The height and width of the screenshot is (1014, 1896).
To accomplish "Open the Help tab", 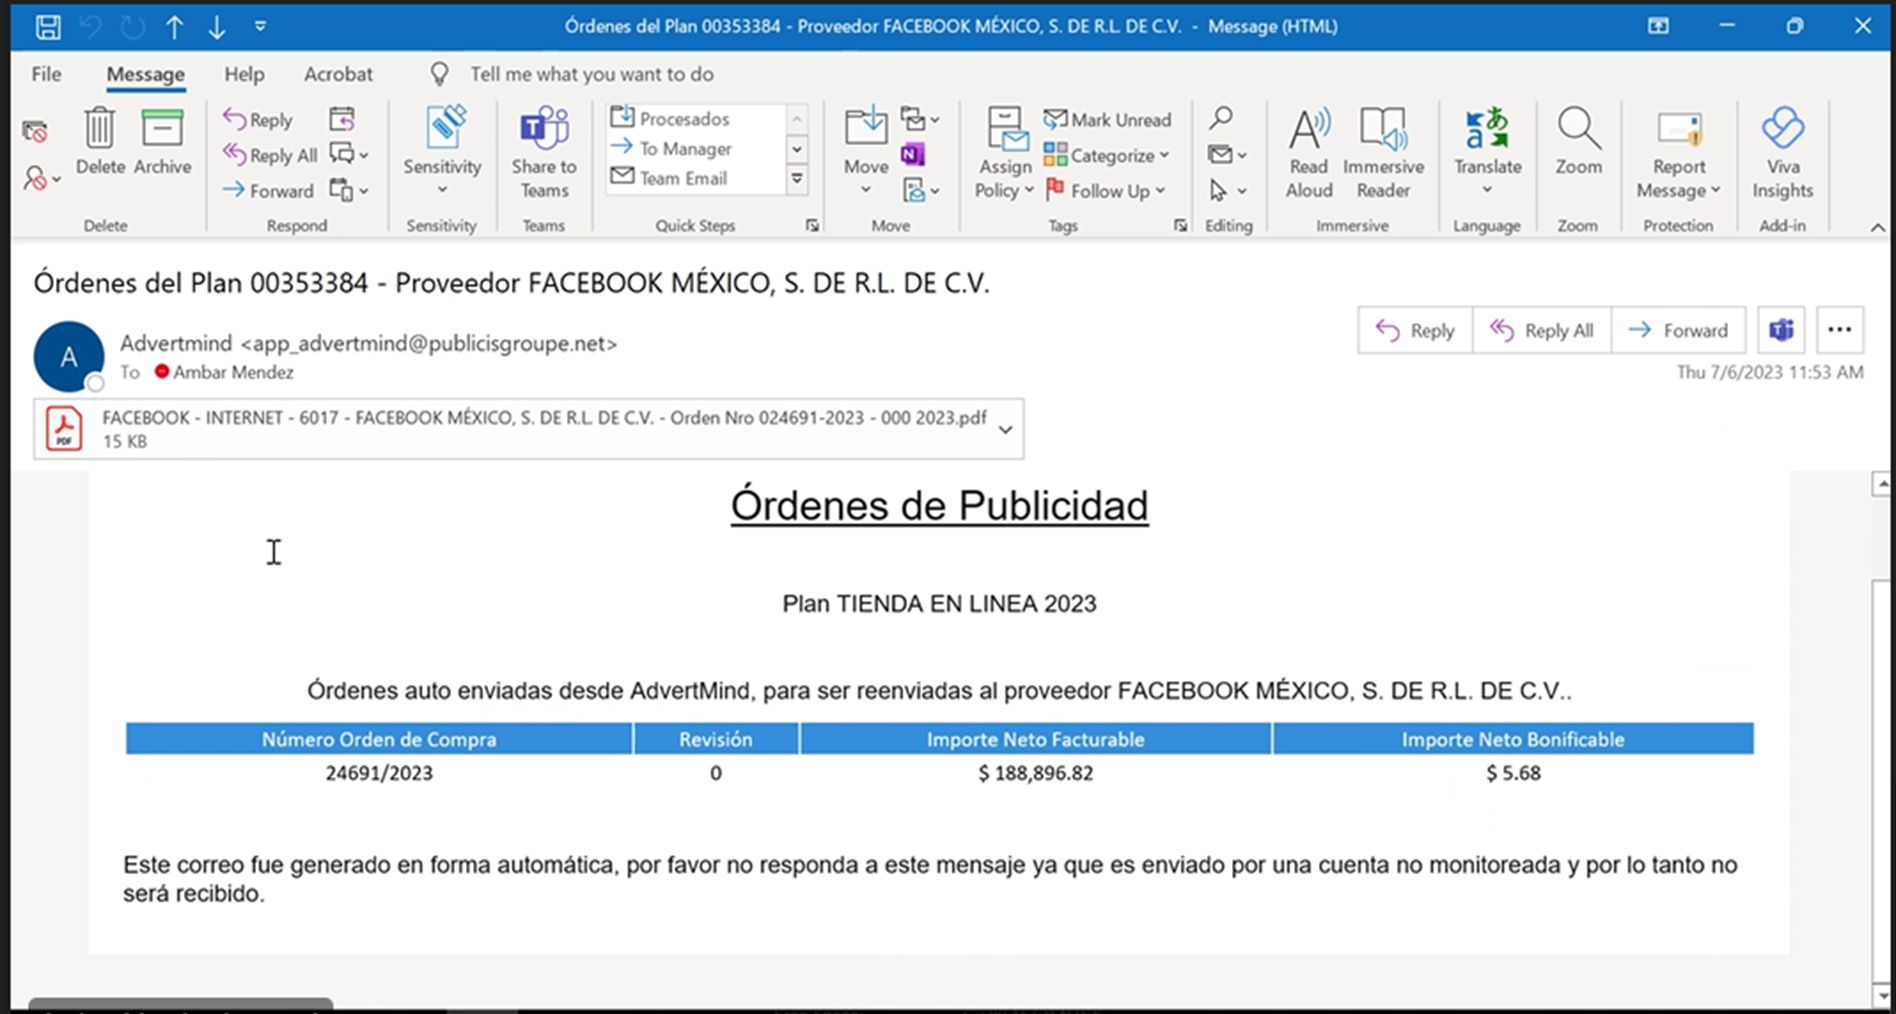I will pos(244,74).
